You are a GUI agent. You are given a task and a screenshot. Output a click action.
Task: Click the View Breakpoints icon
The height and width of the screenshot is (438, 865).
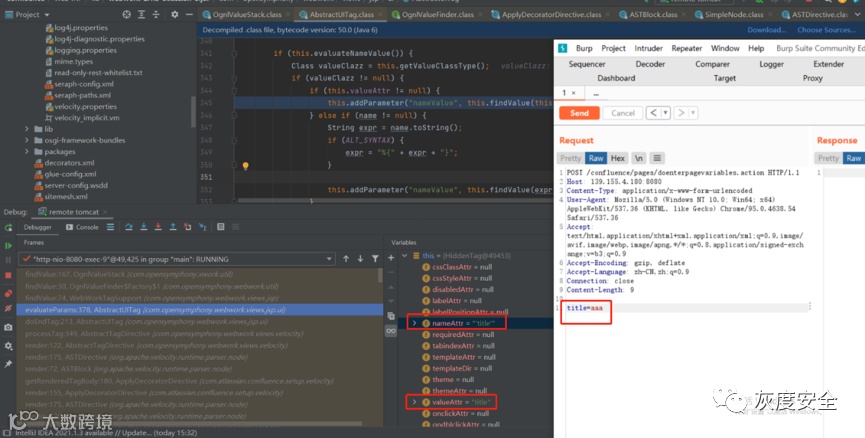pyautogui.click(x=8, y=293)
